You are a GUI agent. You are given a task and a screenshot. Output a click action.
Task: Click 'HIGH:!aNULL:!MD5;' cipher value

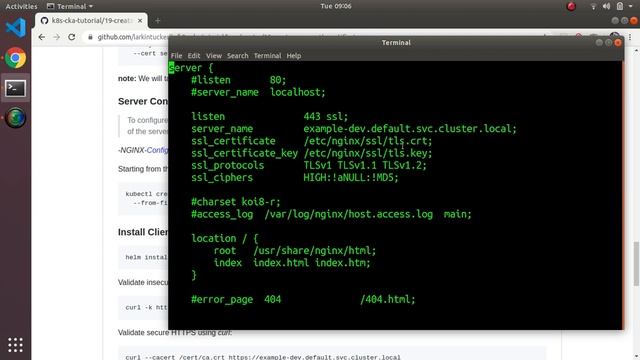pyautogui.click(x=351, y=178)
